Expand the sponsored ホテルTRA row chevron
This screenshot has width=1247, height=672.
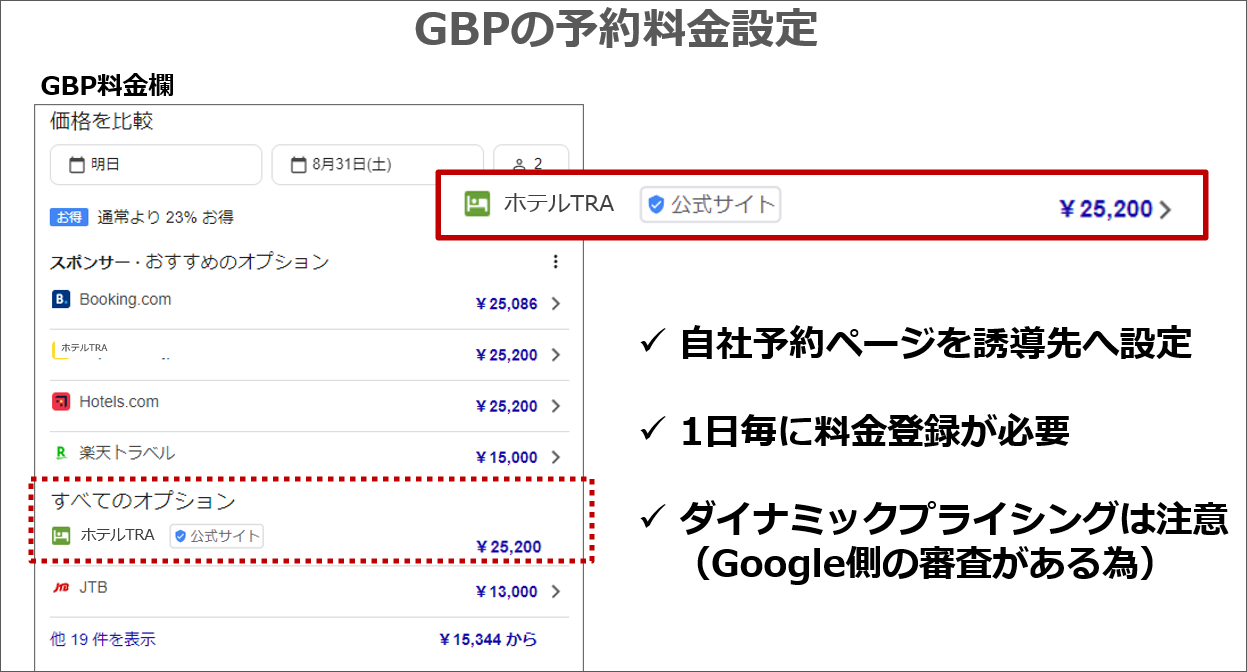pos(556,355)
